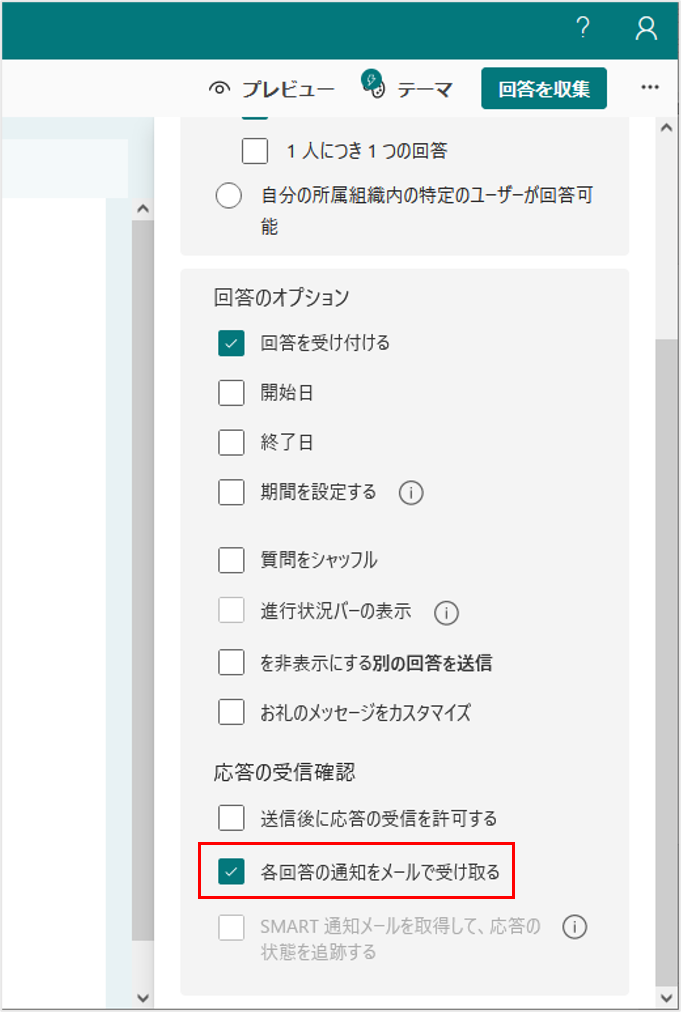
Task: Click the プレビュー text button
Action: 288,89
